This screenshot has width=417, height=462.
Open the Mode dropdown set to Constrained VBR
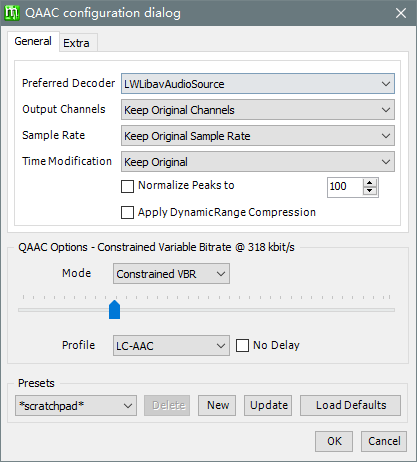[171, 274]
